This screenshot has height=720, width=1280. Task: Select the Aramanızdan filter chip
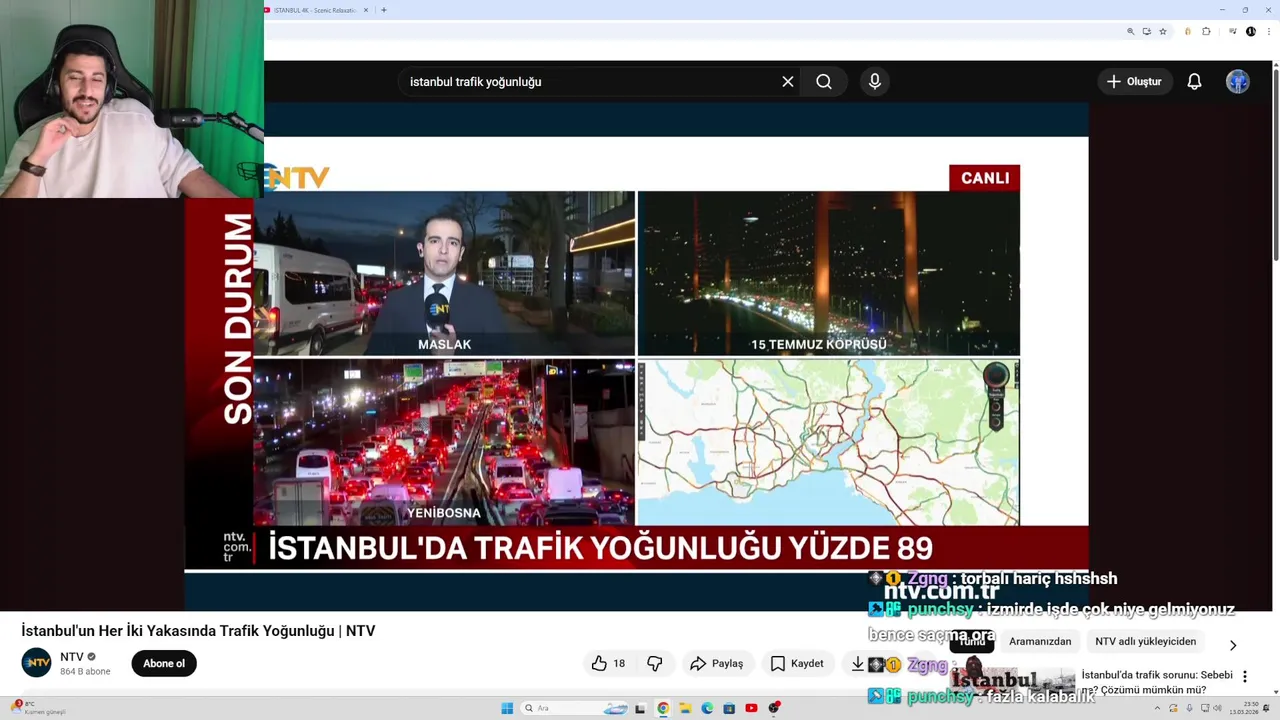[1040, 641]
